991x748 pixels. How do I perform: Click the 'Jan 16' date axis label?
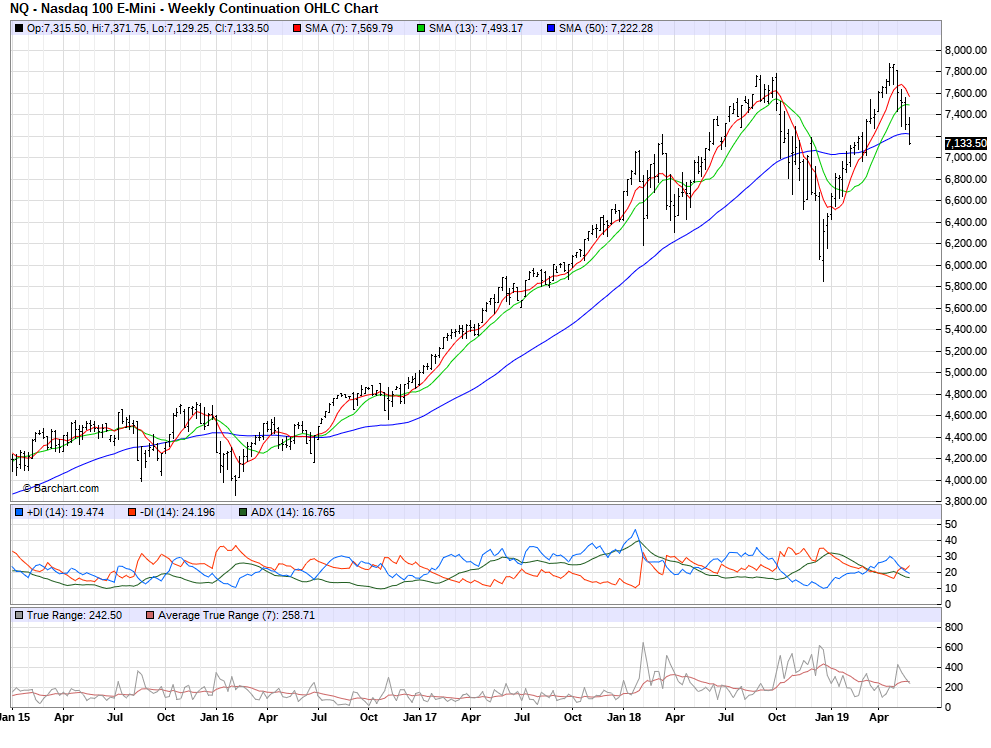pyautogui.click(x=217, y=718)
